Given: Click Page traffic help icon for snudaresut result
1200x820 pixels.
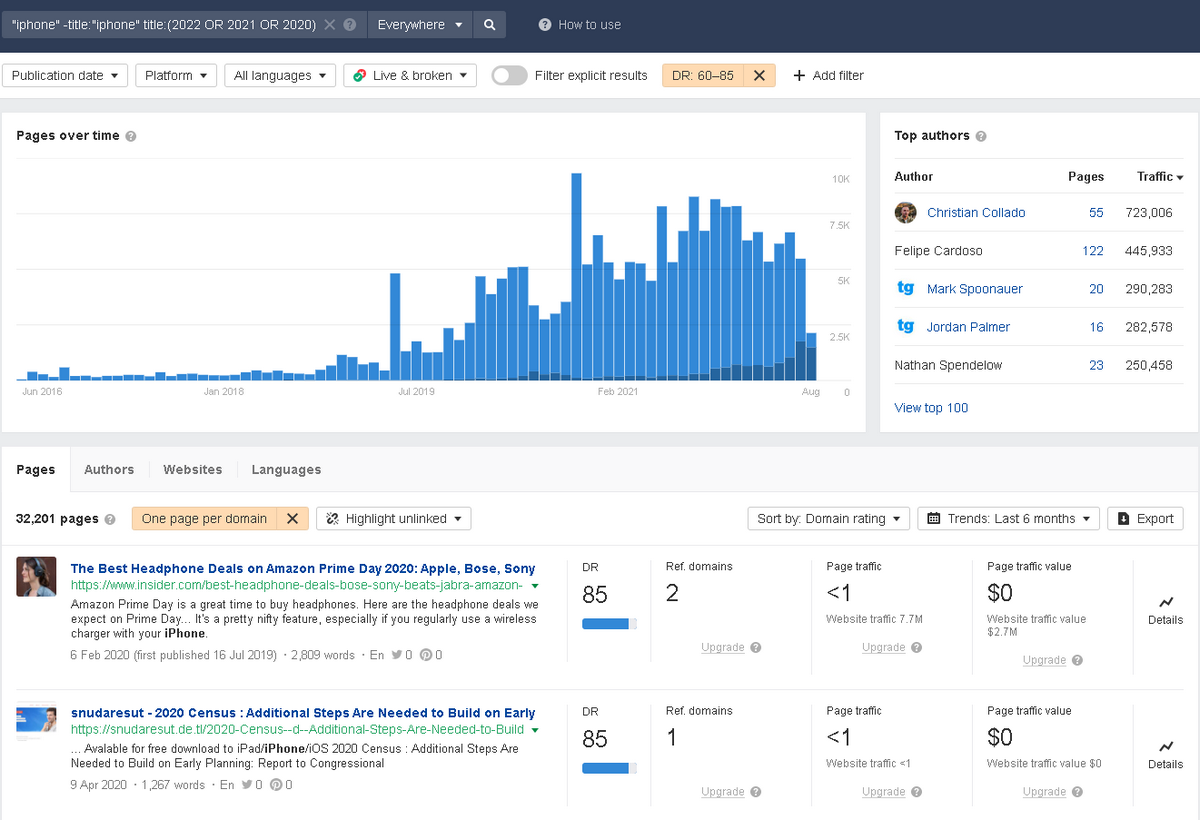Looking at the screenshot, I should click(917, 792).
